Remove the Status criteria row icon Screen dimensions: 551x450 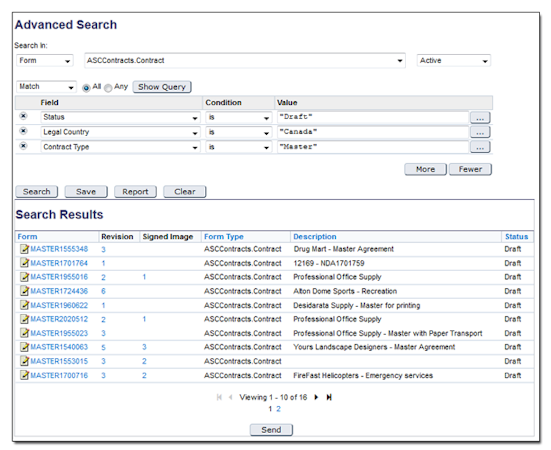point(23,116)
